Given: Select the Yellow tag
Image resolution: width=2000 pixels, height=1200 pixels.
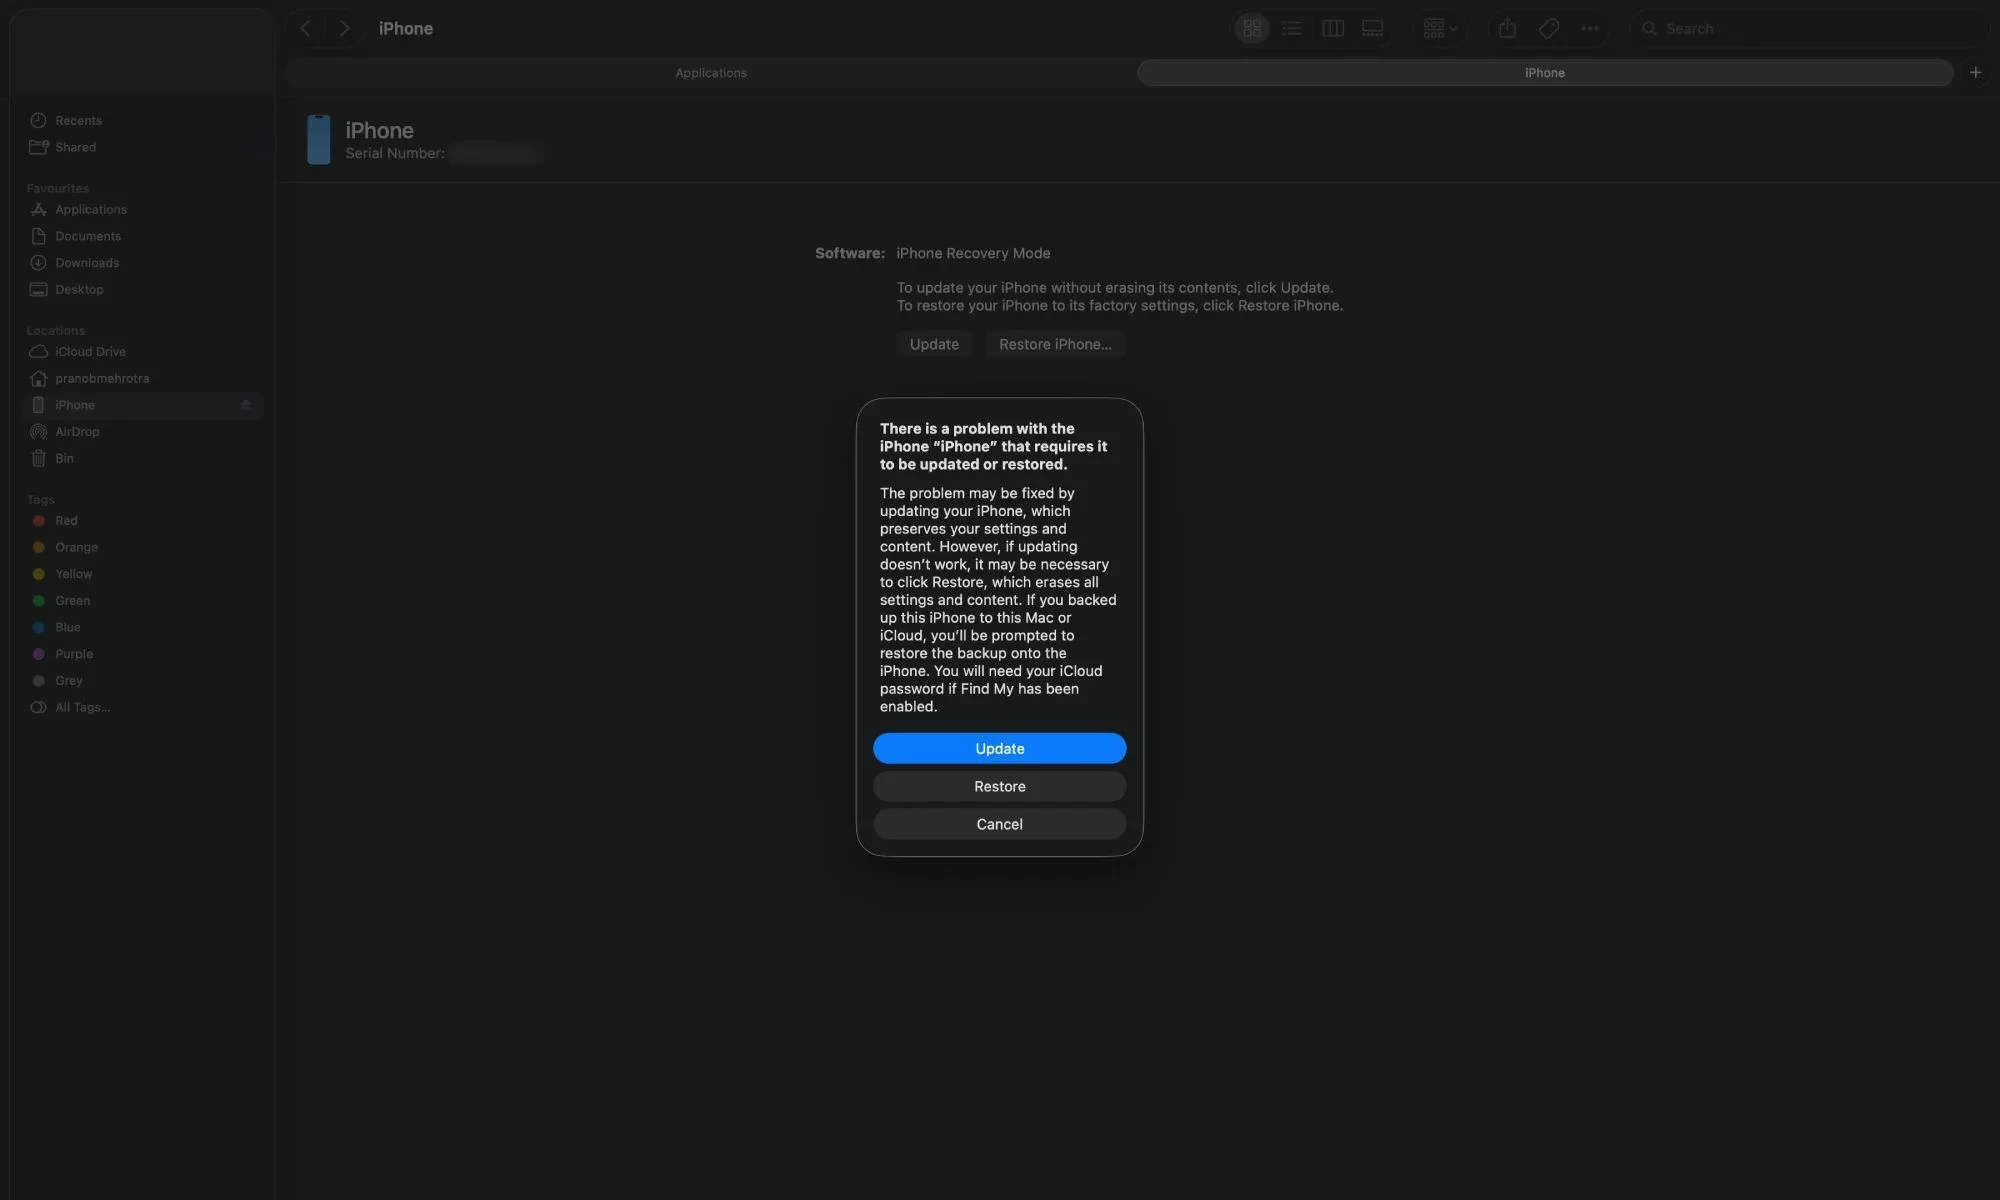Looking at the screenshot, I should click(140, 574).
